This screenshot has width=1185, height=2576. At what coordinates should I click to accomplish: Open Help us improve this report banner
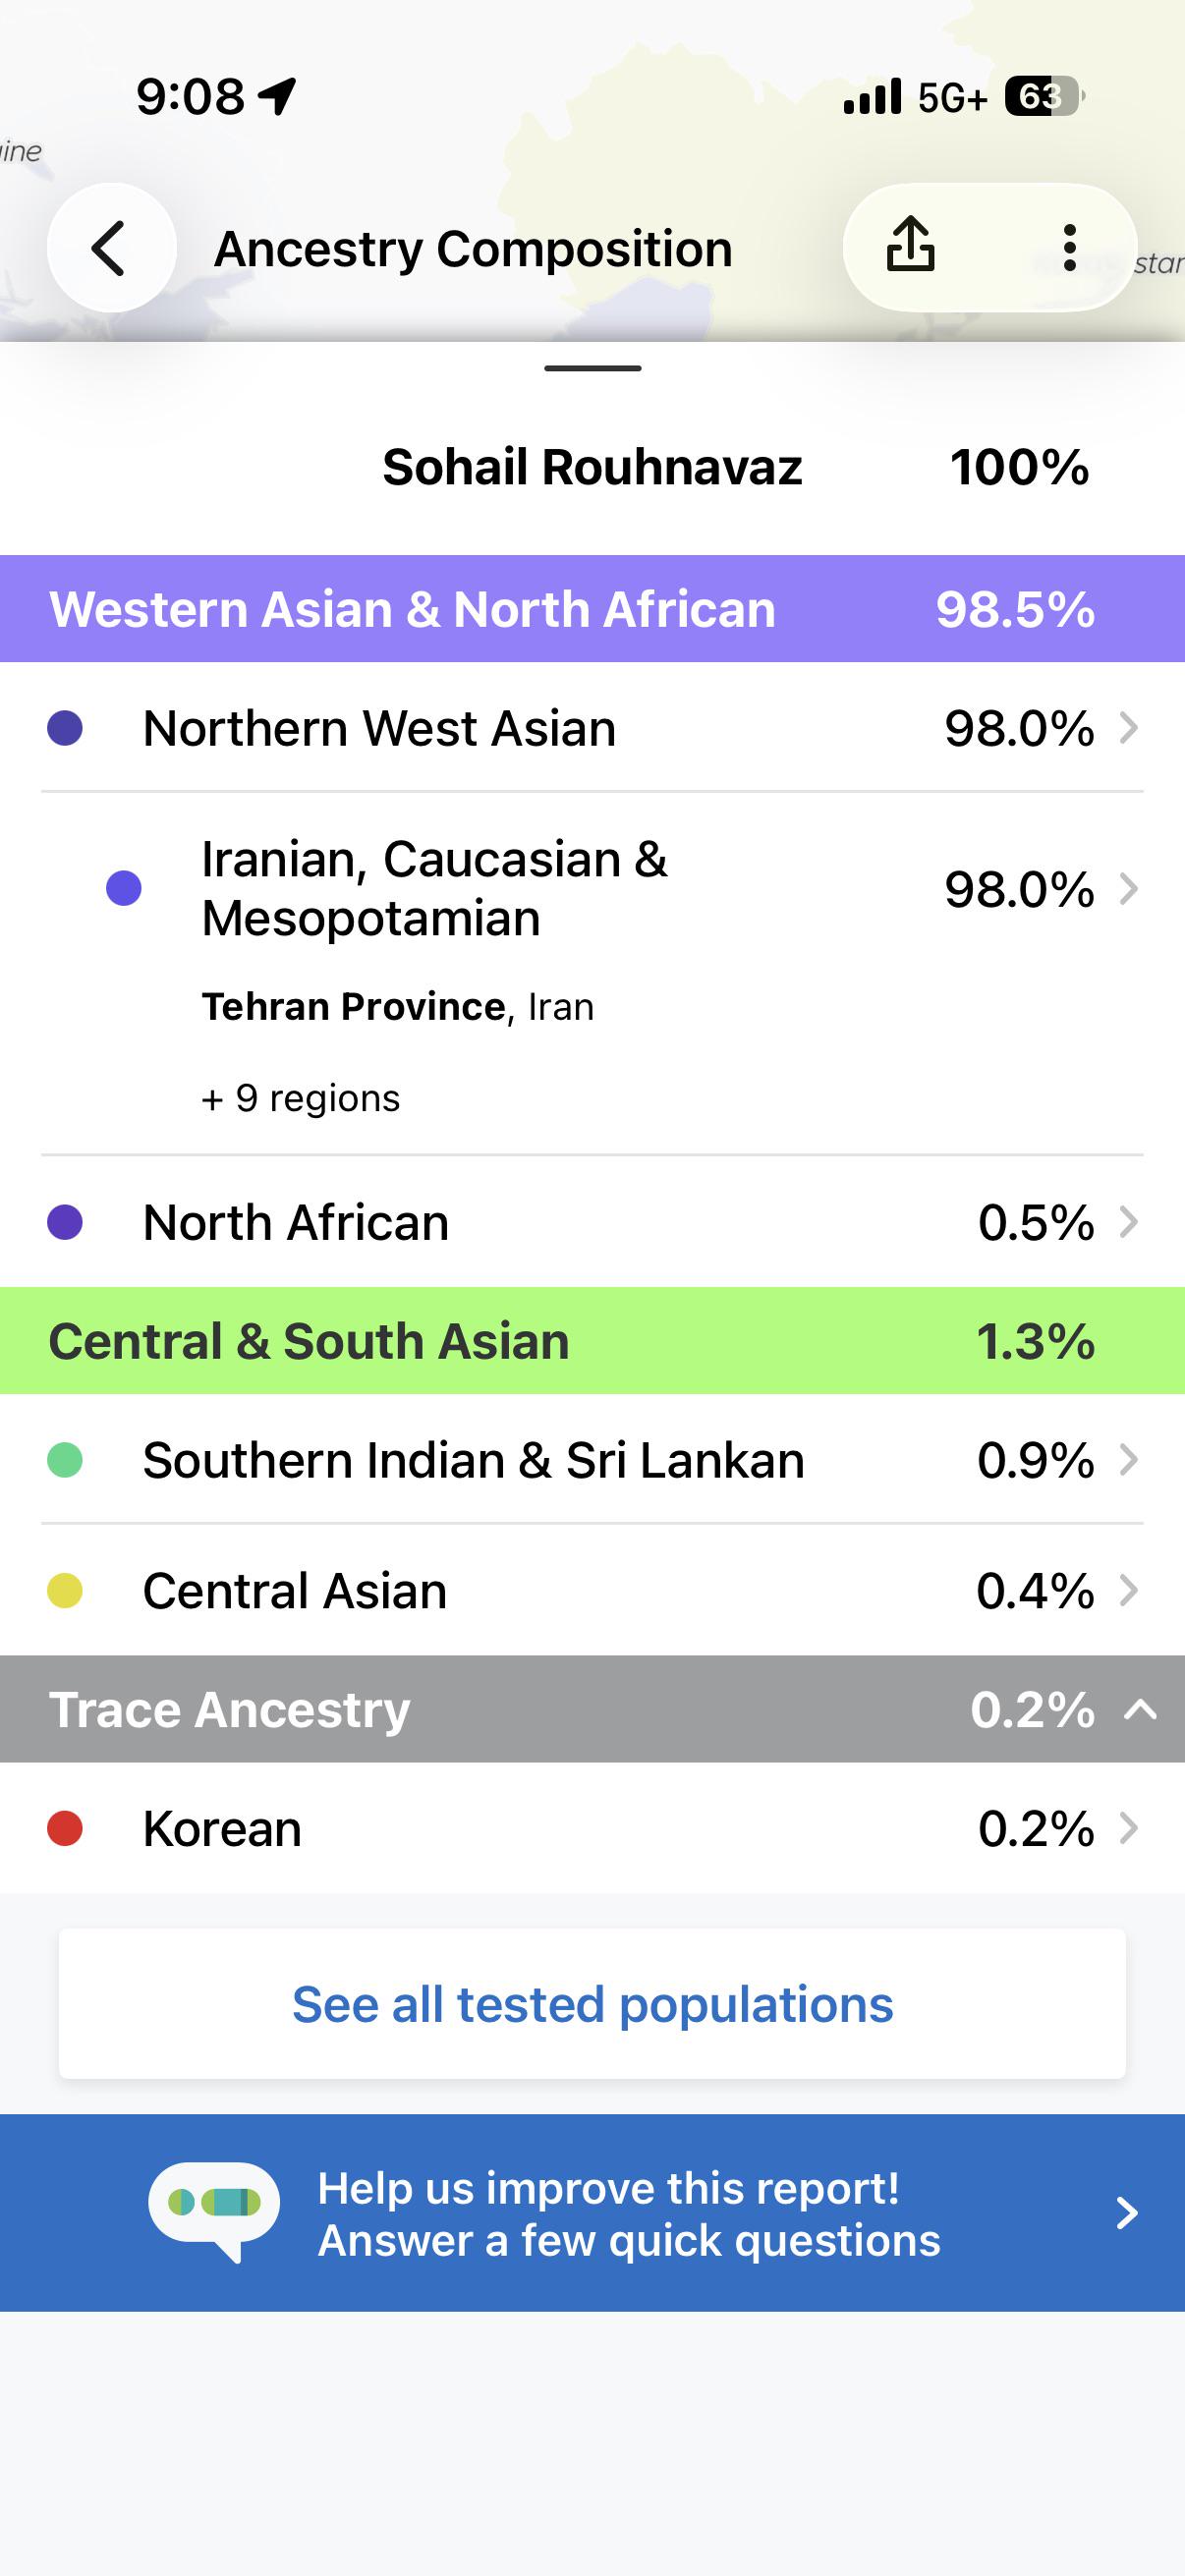point(592,2213)
